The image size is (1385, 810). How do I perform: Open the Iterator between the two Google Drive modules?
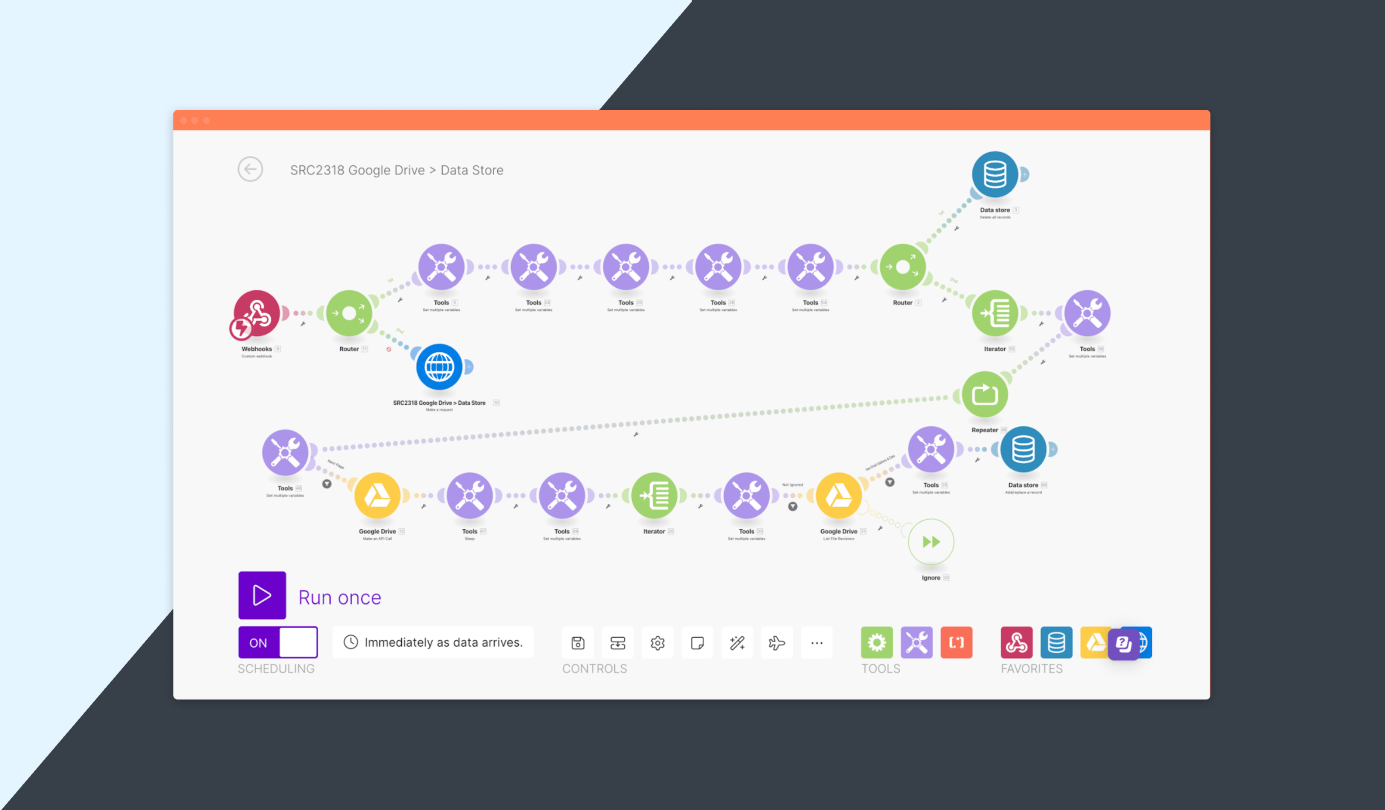pyautogui.click(x=654, y=496)
